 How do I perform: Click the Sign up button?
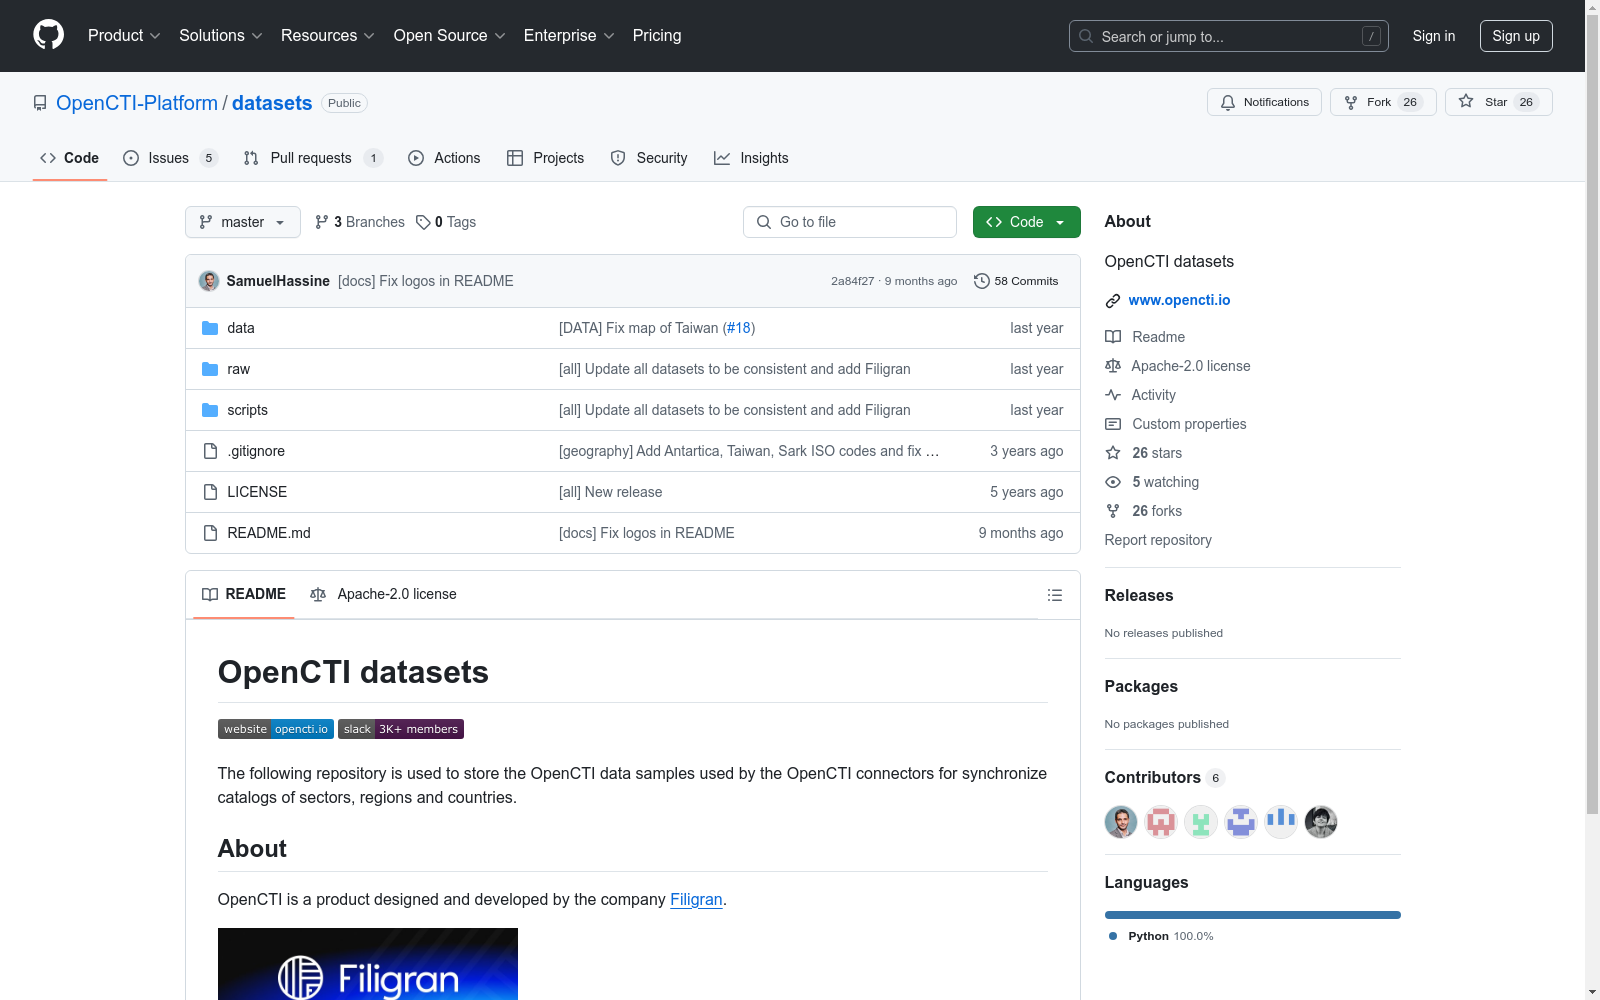pos(1516,36)
